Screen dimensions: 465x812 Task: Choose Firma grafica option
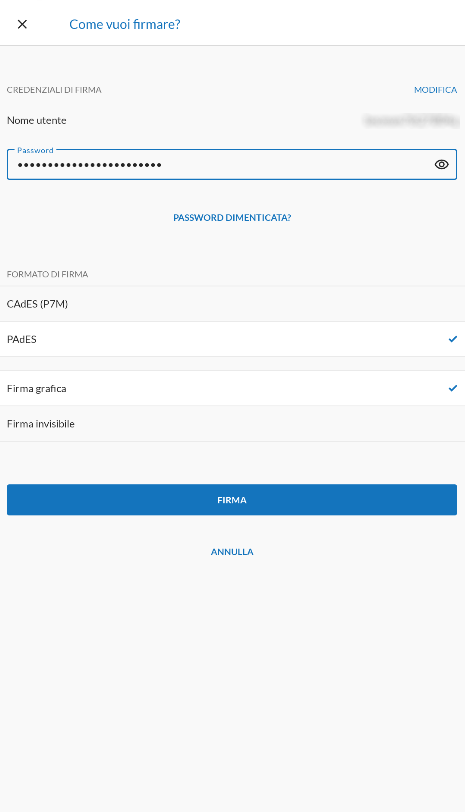pos(232,388)
